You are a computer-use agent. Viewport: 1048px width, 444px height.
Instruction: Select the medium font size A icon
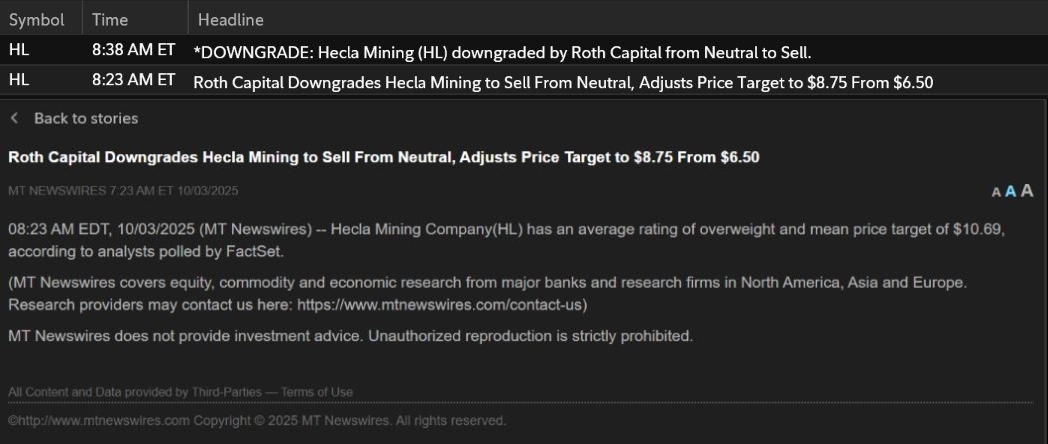(1010, 191)
